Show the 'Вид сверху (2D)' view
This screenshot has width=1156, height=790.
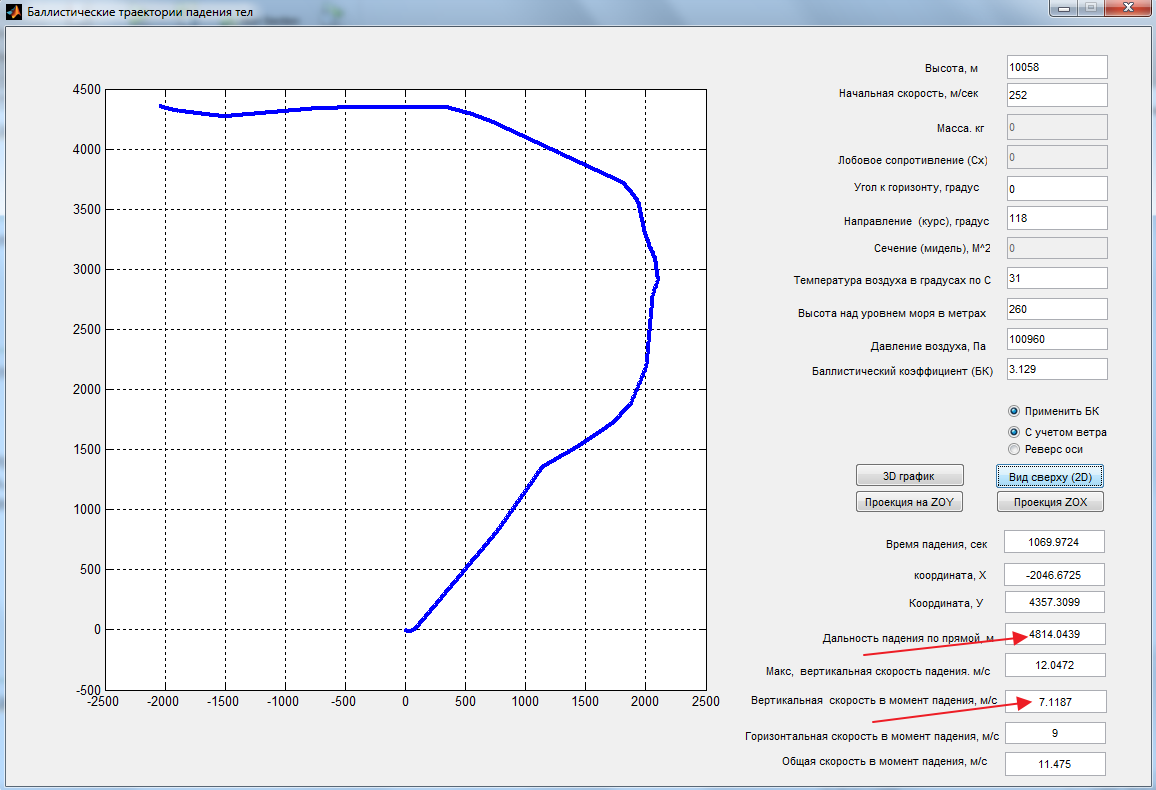[x=1050, y=477]
